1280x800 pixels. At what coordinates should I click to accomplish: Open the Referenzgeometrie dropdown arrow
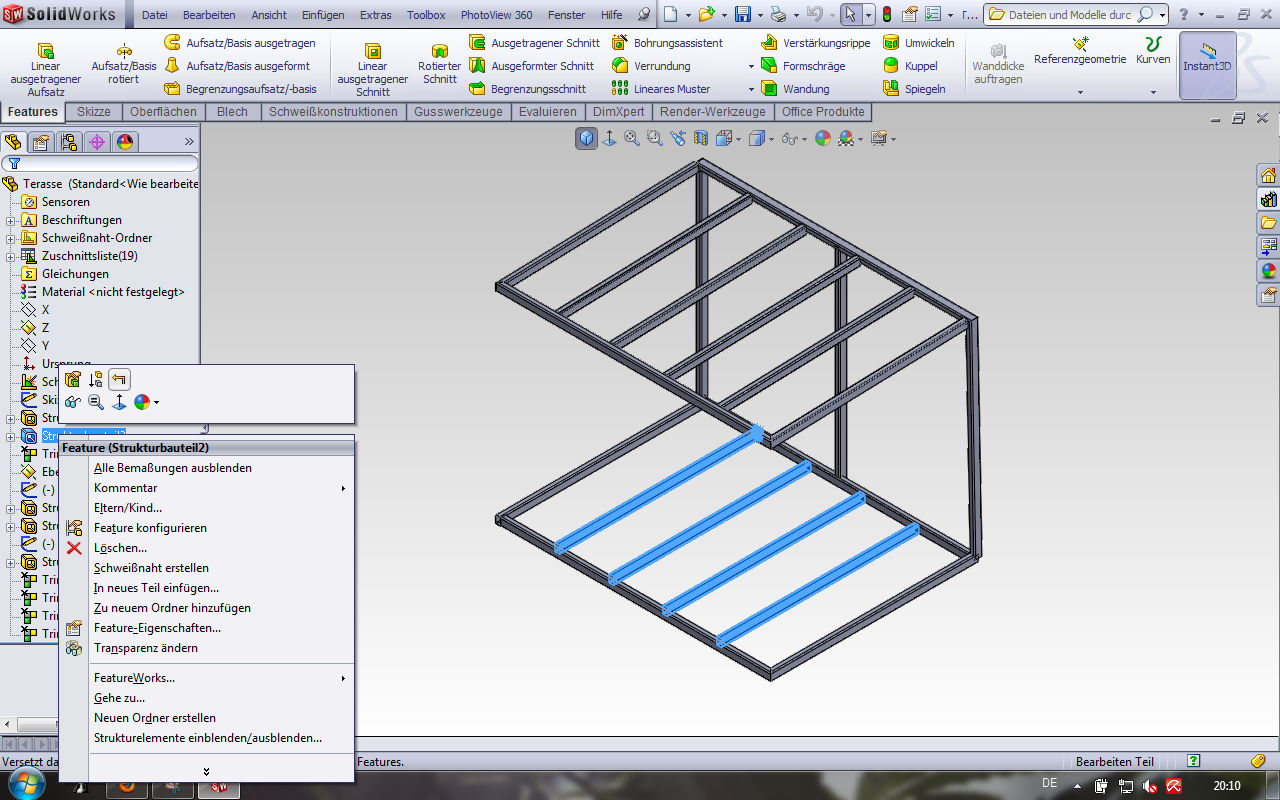point(1080,92)
